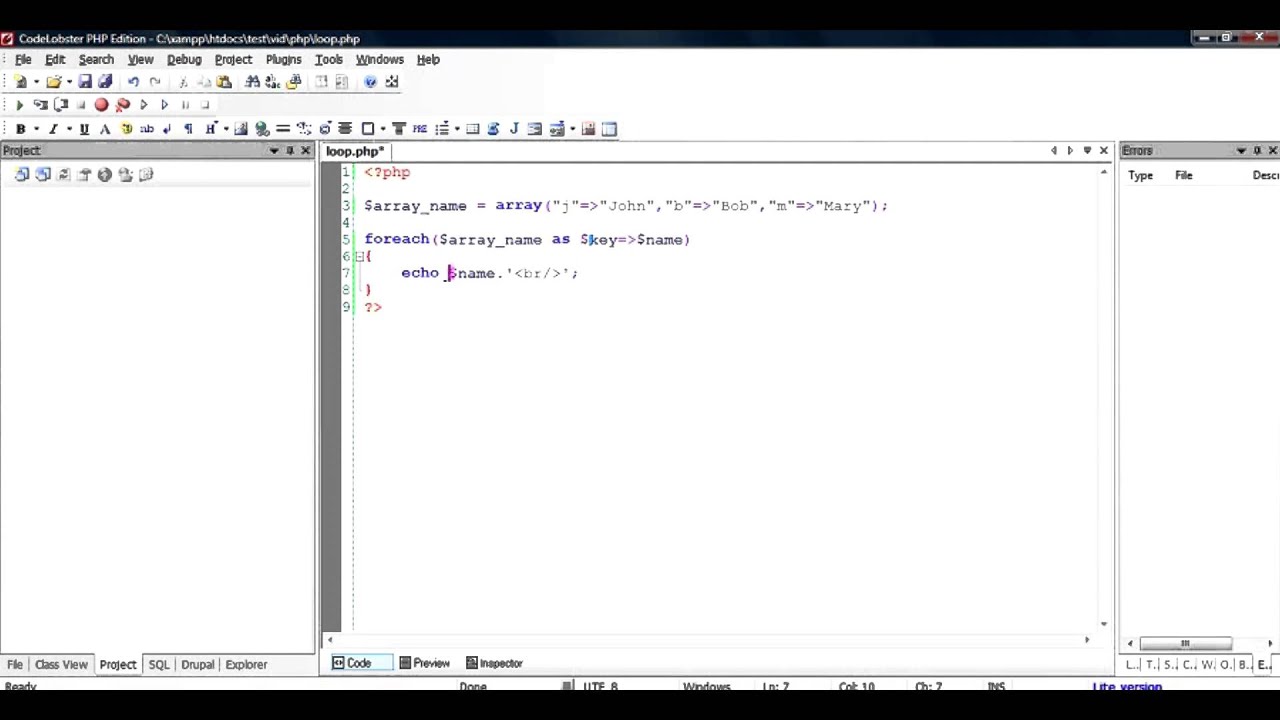
Task: Click the paragraph pilcrow icon
Action: [x=187, y=129]
